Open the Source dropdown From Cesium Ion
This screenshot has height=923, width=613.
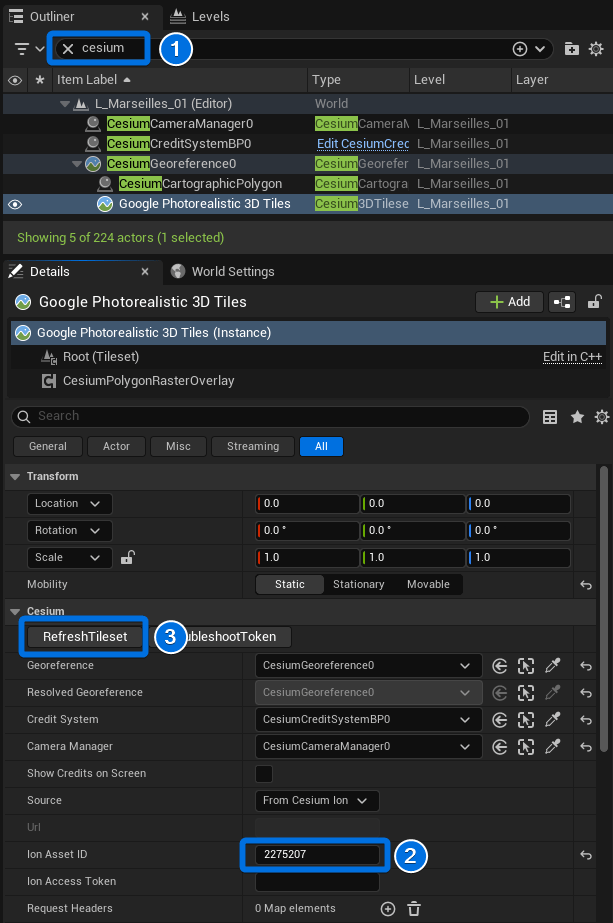point(318,800)
